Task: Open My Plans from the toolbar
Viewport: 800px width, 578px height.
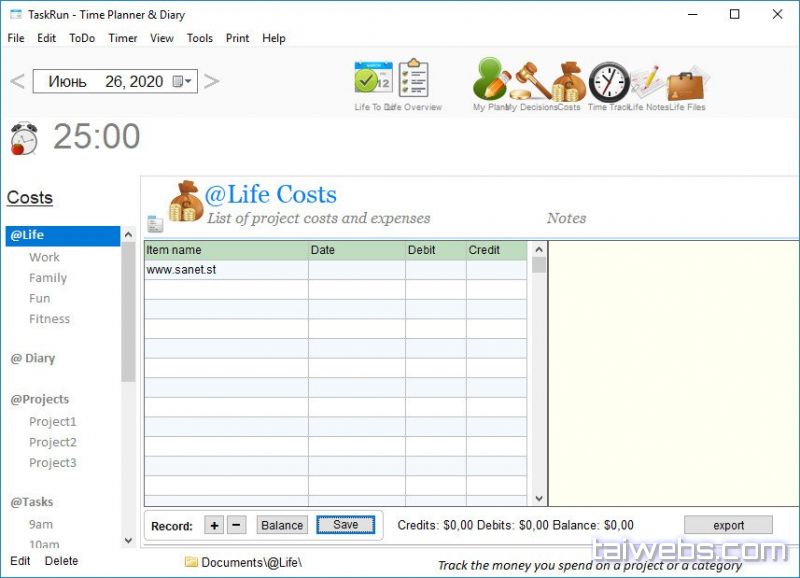Action: [x=491, y=80]
